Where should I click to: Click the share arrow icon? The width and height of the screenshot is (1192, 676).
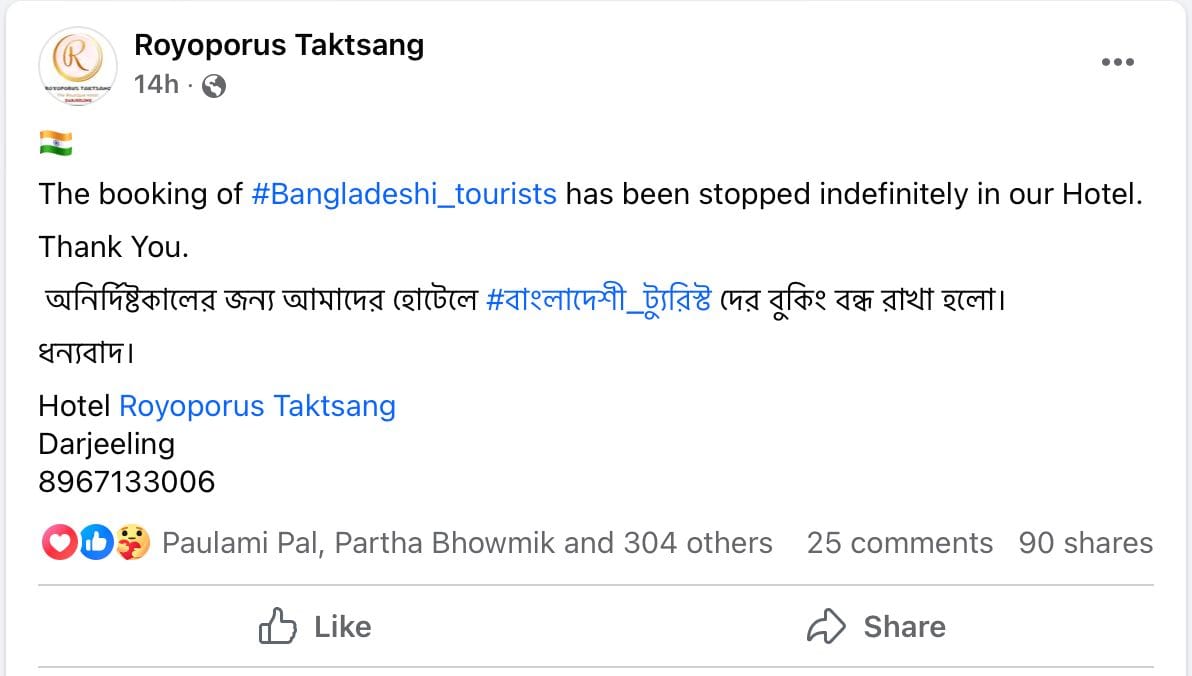[x=826, y=627]
